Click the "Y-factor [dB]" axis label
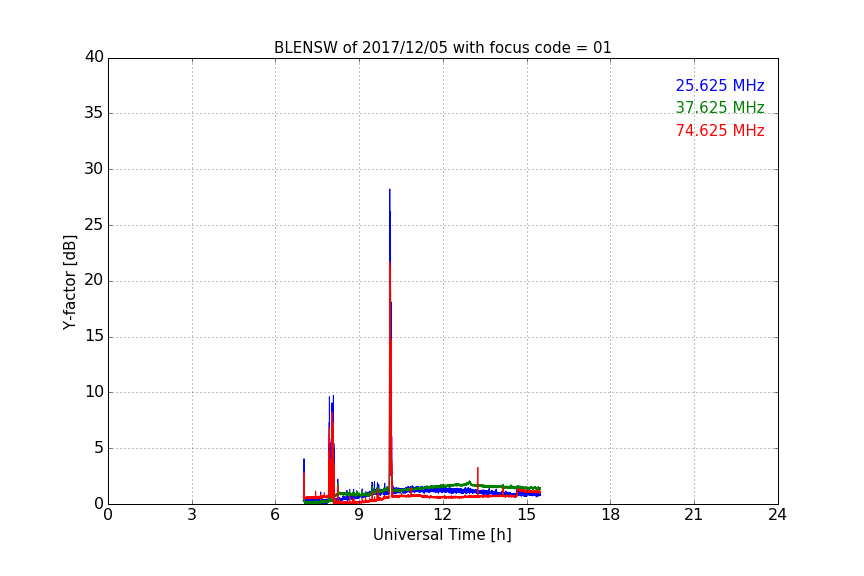This screenshot has width=864, height=576. click(69, 282)
